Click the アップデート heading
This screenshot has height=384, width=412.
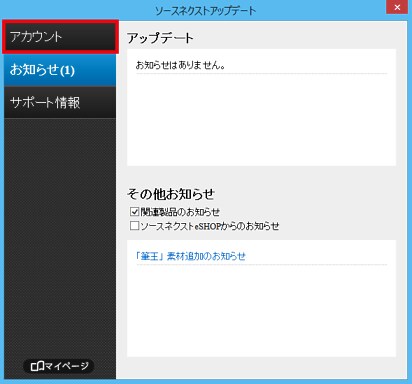(x=160, y=38)
